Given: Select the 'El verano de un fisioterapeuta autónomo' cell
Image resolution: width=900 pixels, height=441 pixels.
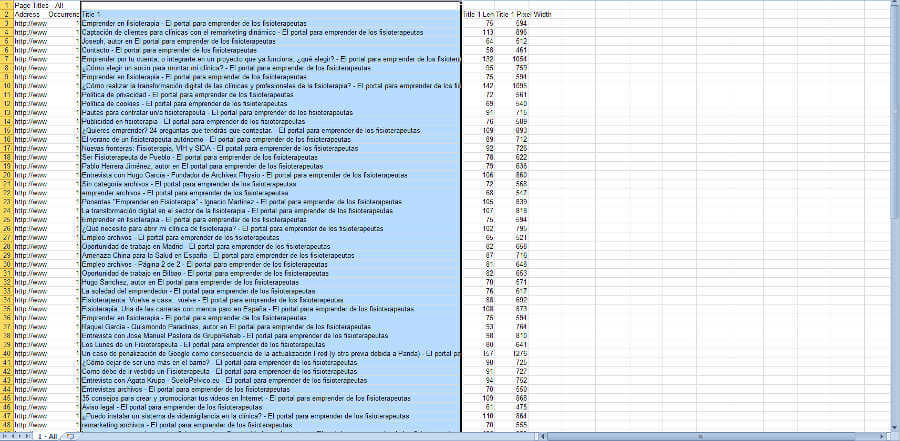Looking at the screenshot, I should [270, 140].
